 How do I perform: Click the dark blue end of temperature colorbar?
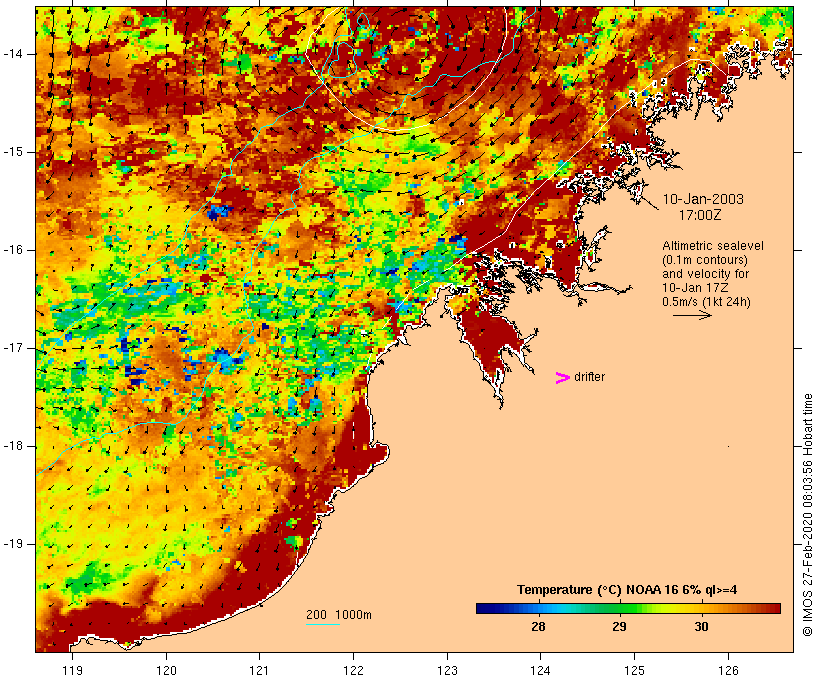[x=484, y=608]
